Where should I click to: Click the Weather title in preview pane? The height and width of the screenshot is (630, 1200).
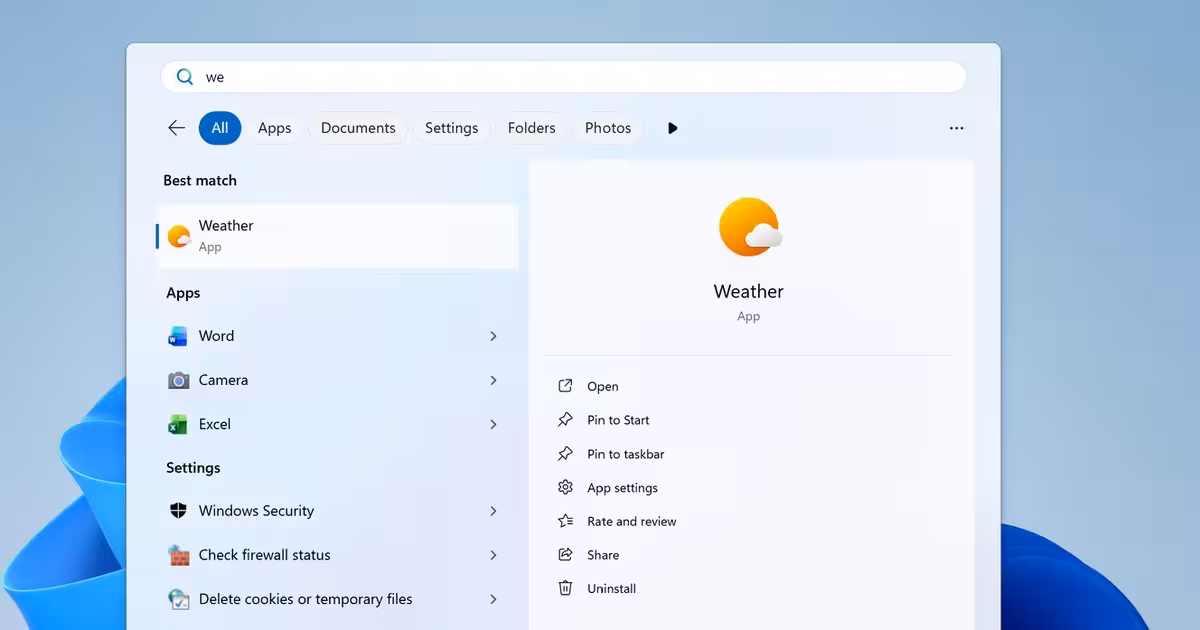point(749,291)
